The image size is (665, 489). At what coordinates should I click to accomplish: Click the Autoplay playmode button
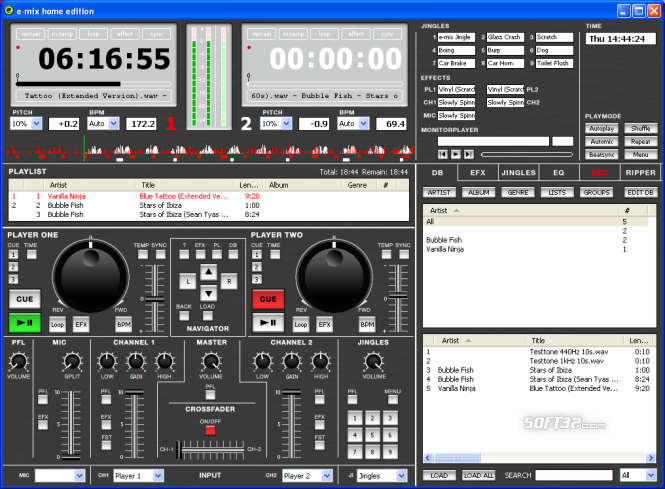coord(601,129)
